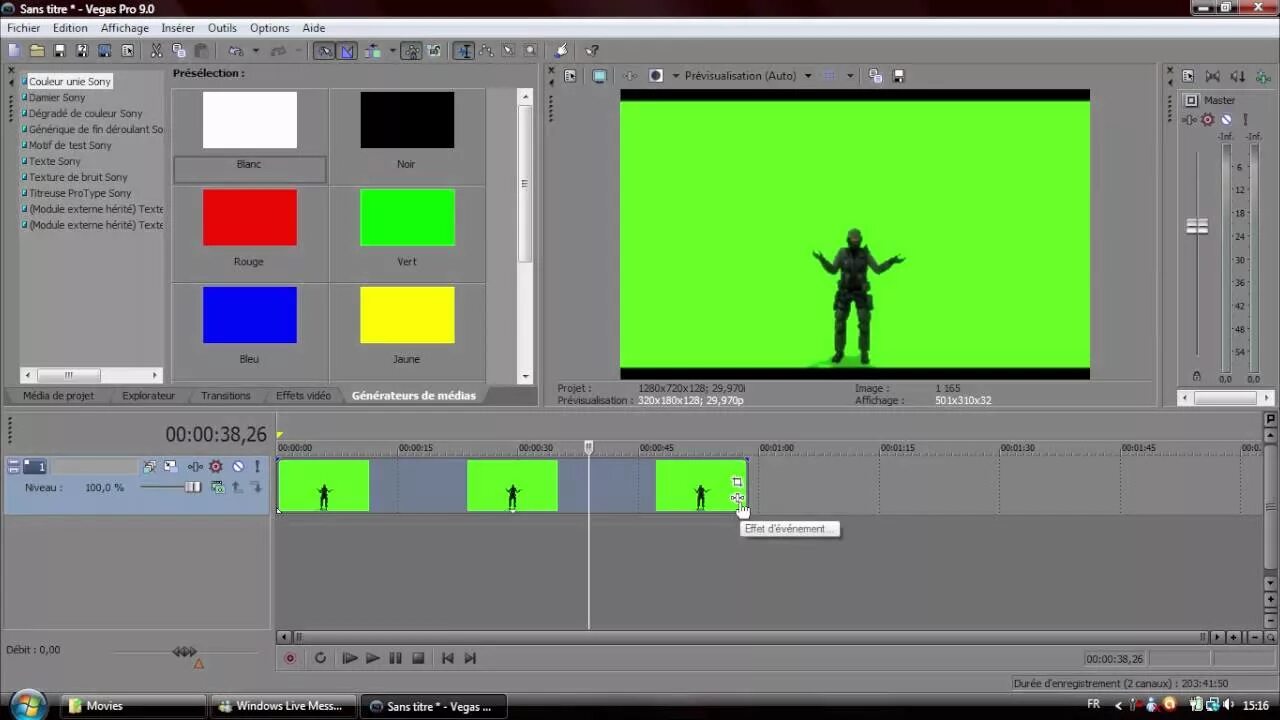Enable the external monitor preview icon
The height and width of the screenshot is (720, 1280).
pyautogui.click(x=599, y=76)
